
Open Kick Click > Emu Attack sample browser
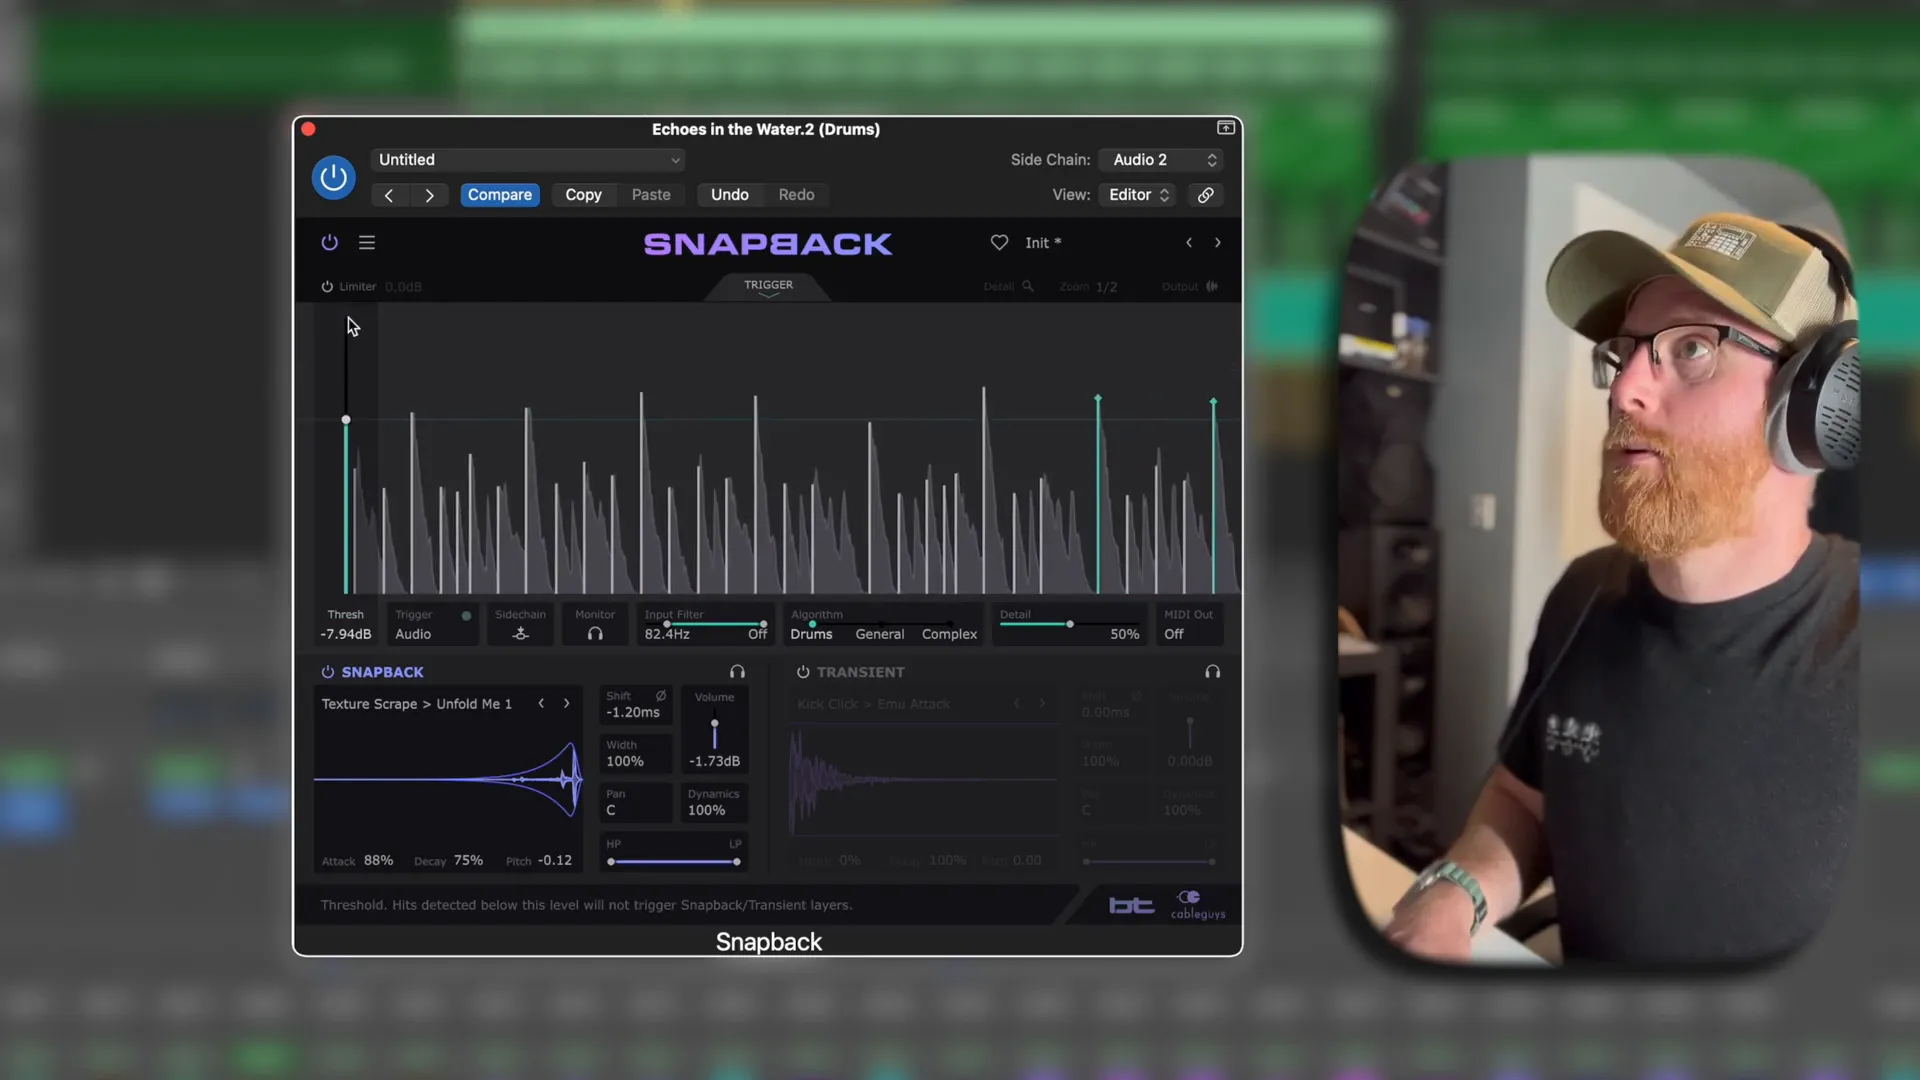pyautogui.click(x=874, y=704)
